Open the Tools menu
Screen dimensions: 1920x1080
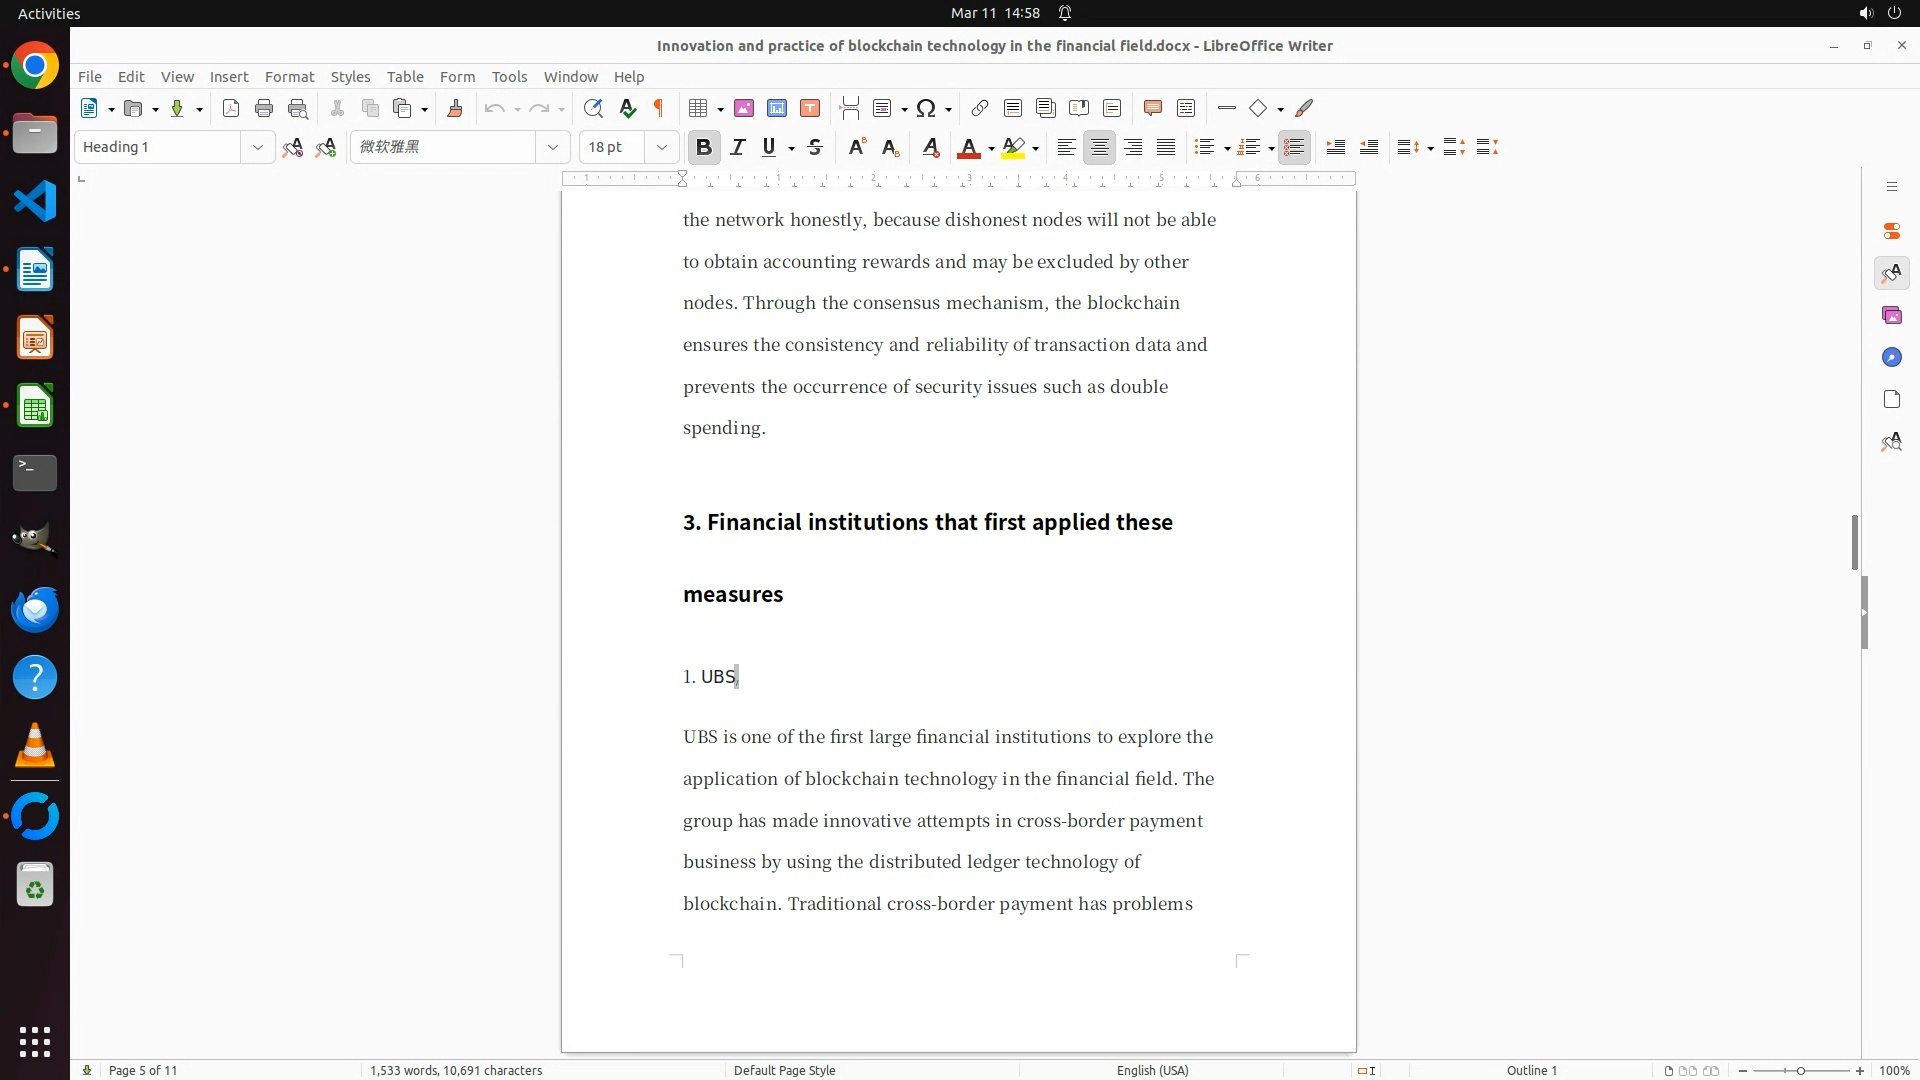[x=509, y=77]
